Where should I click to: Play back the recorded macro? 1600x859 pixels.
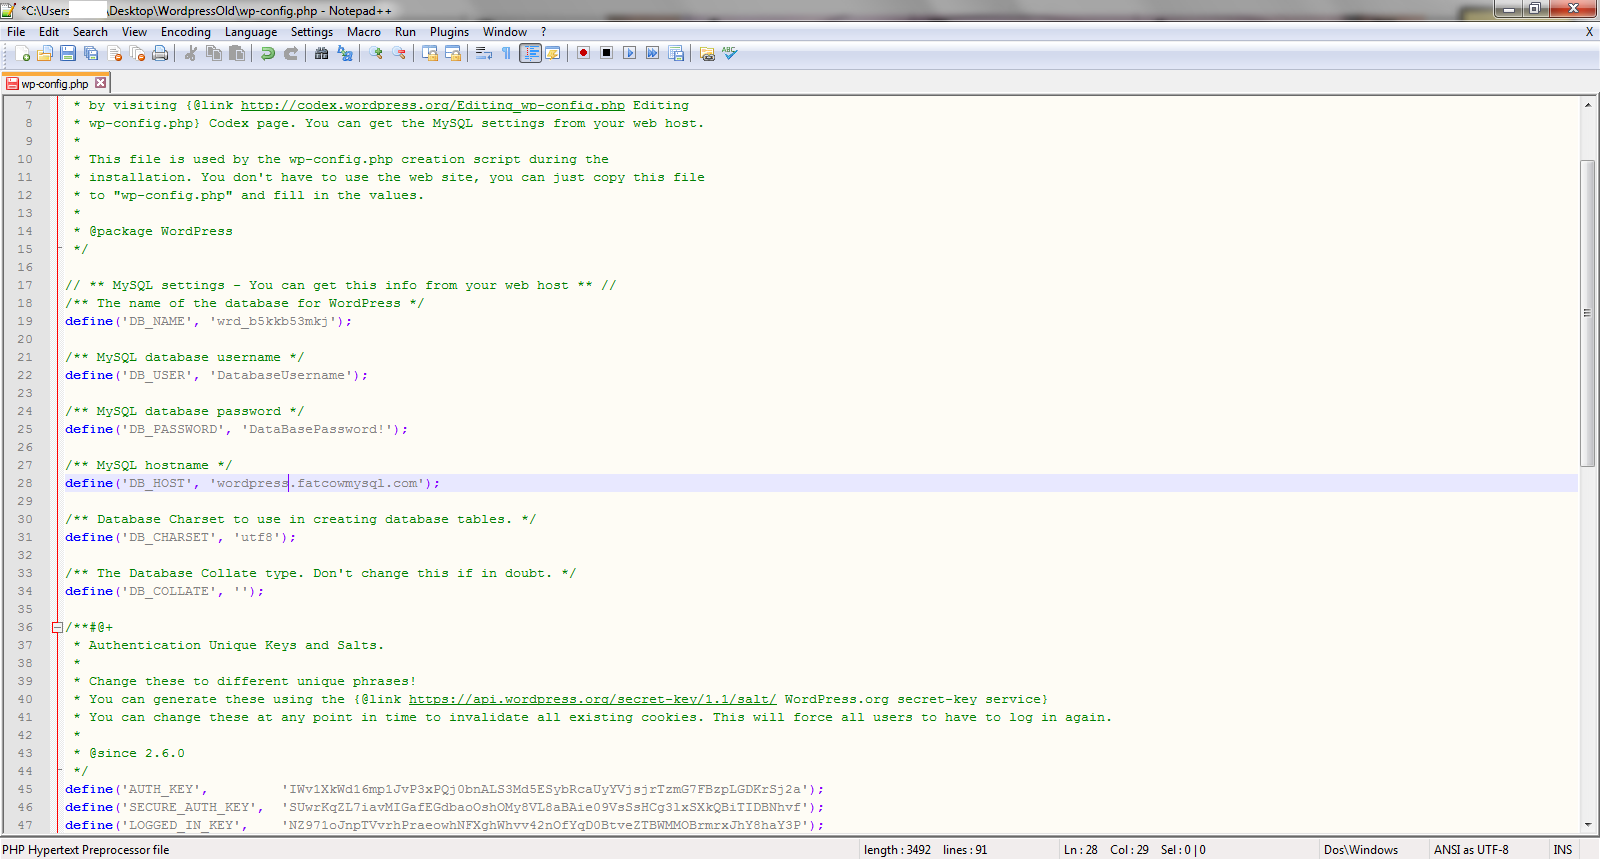coord(630,53)
